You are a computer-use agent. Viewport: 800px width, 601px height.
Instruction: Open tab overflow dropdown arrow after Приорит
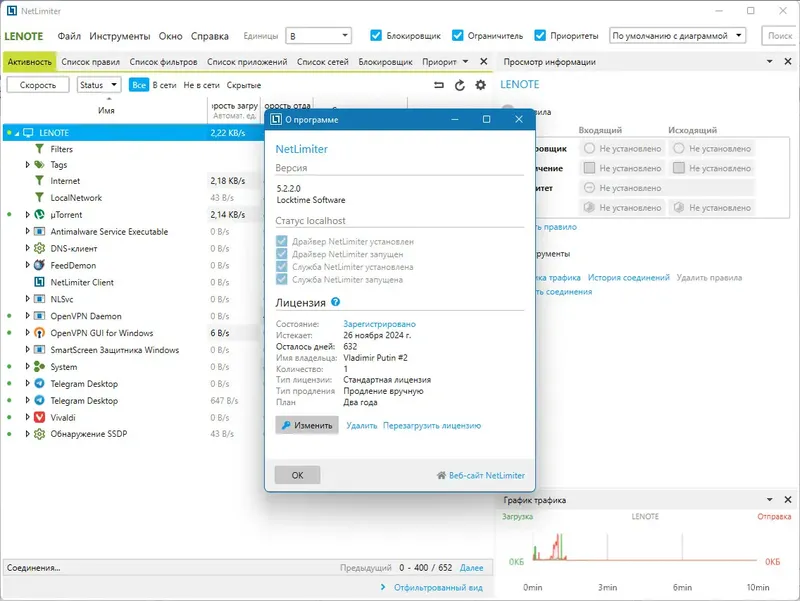[x=465, y=62]
